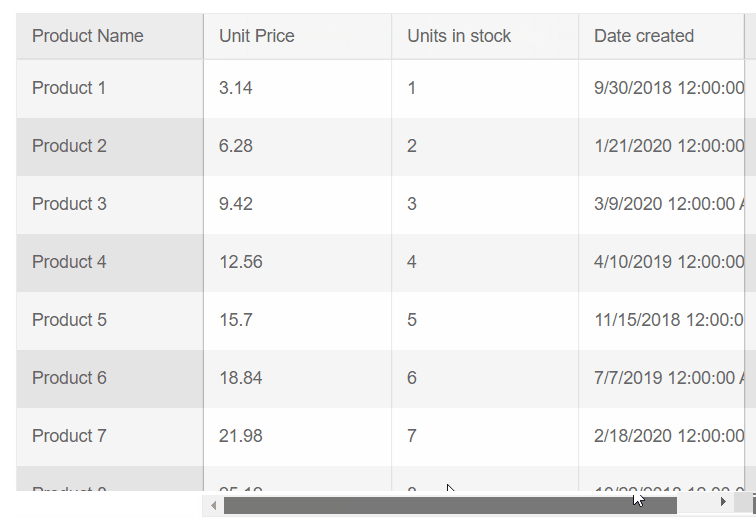Select the Product 2 row name cell
This screenshot has height=519, width=756.
(x=69, y=146)
